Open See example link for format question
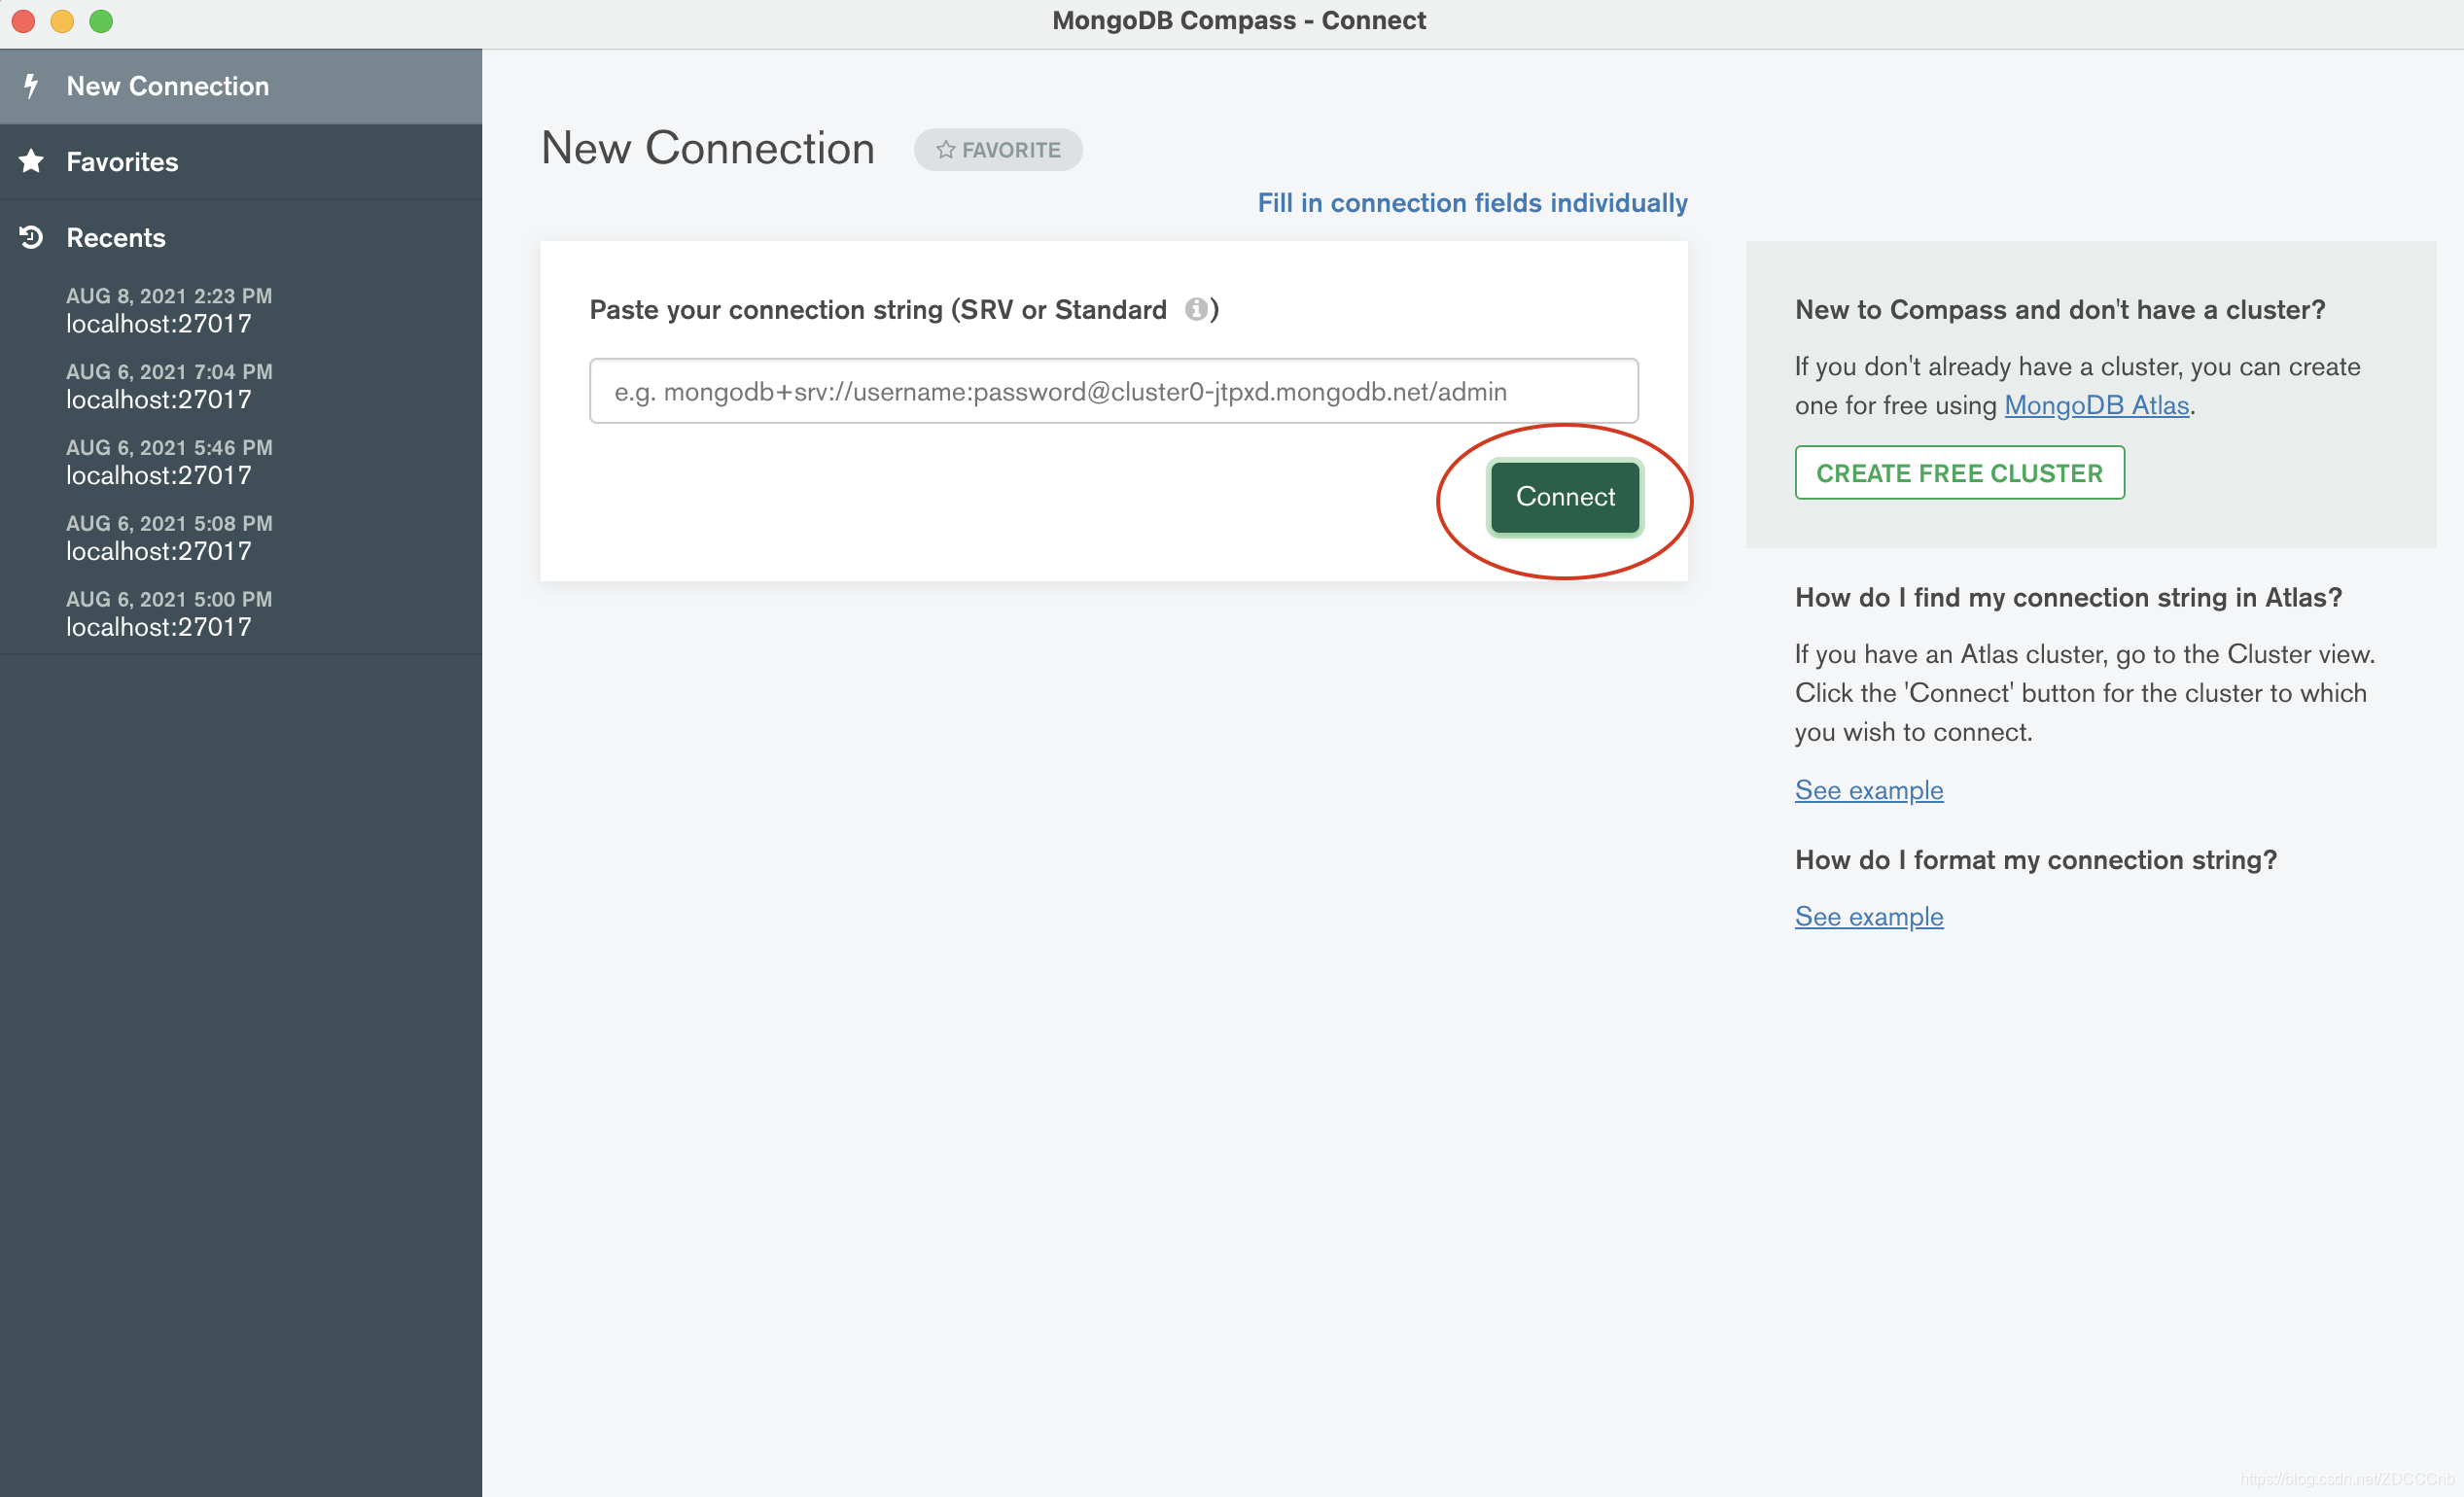 tap(1868, 916)
